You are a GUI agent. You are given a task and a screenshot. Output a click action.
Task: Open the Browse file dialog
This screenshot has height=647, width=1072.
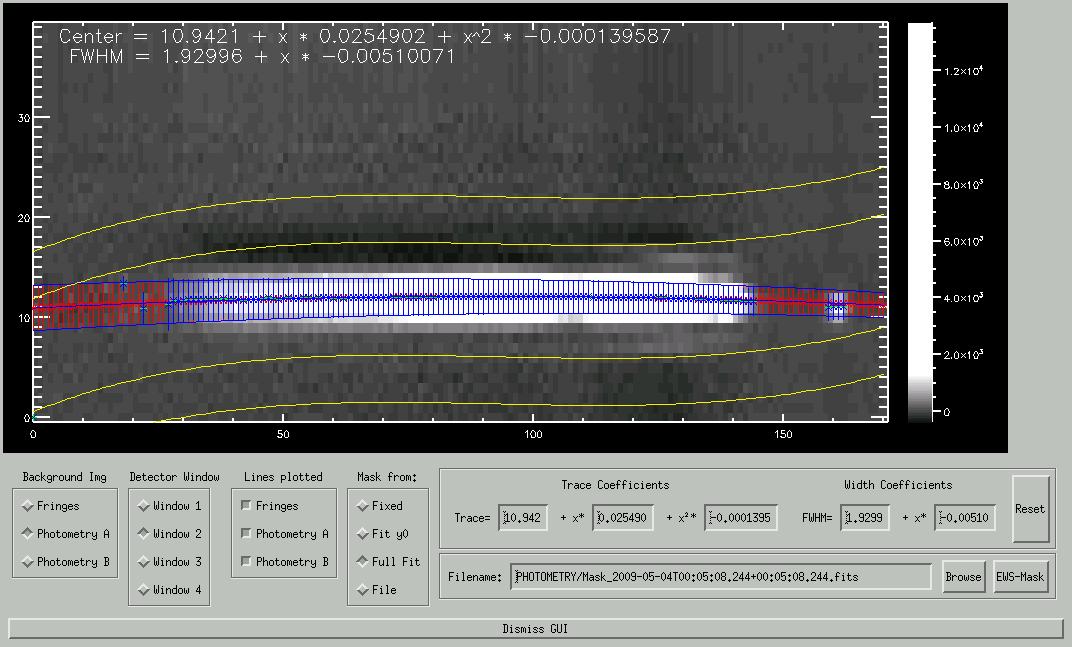coord(964,577)
